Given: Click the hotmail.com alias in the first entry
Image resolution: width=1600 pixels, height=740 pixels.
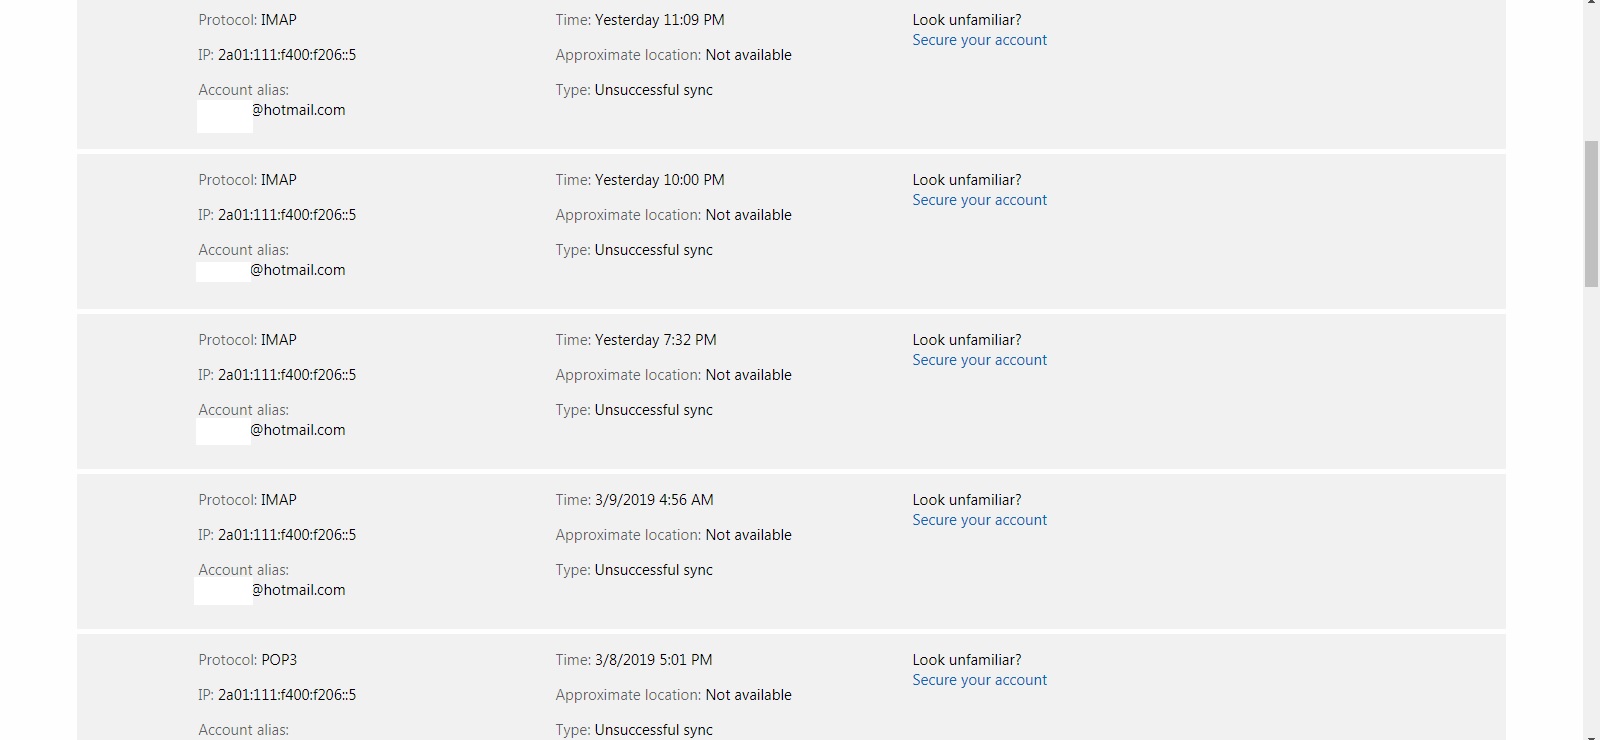Looking at the screenshot, I should pyautogui.click(x=298, y=110).
